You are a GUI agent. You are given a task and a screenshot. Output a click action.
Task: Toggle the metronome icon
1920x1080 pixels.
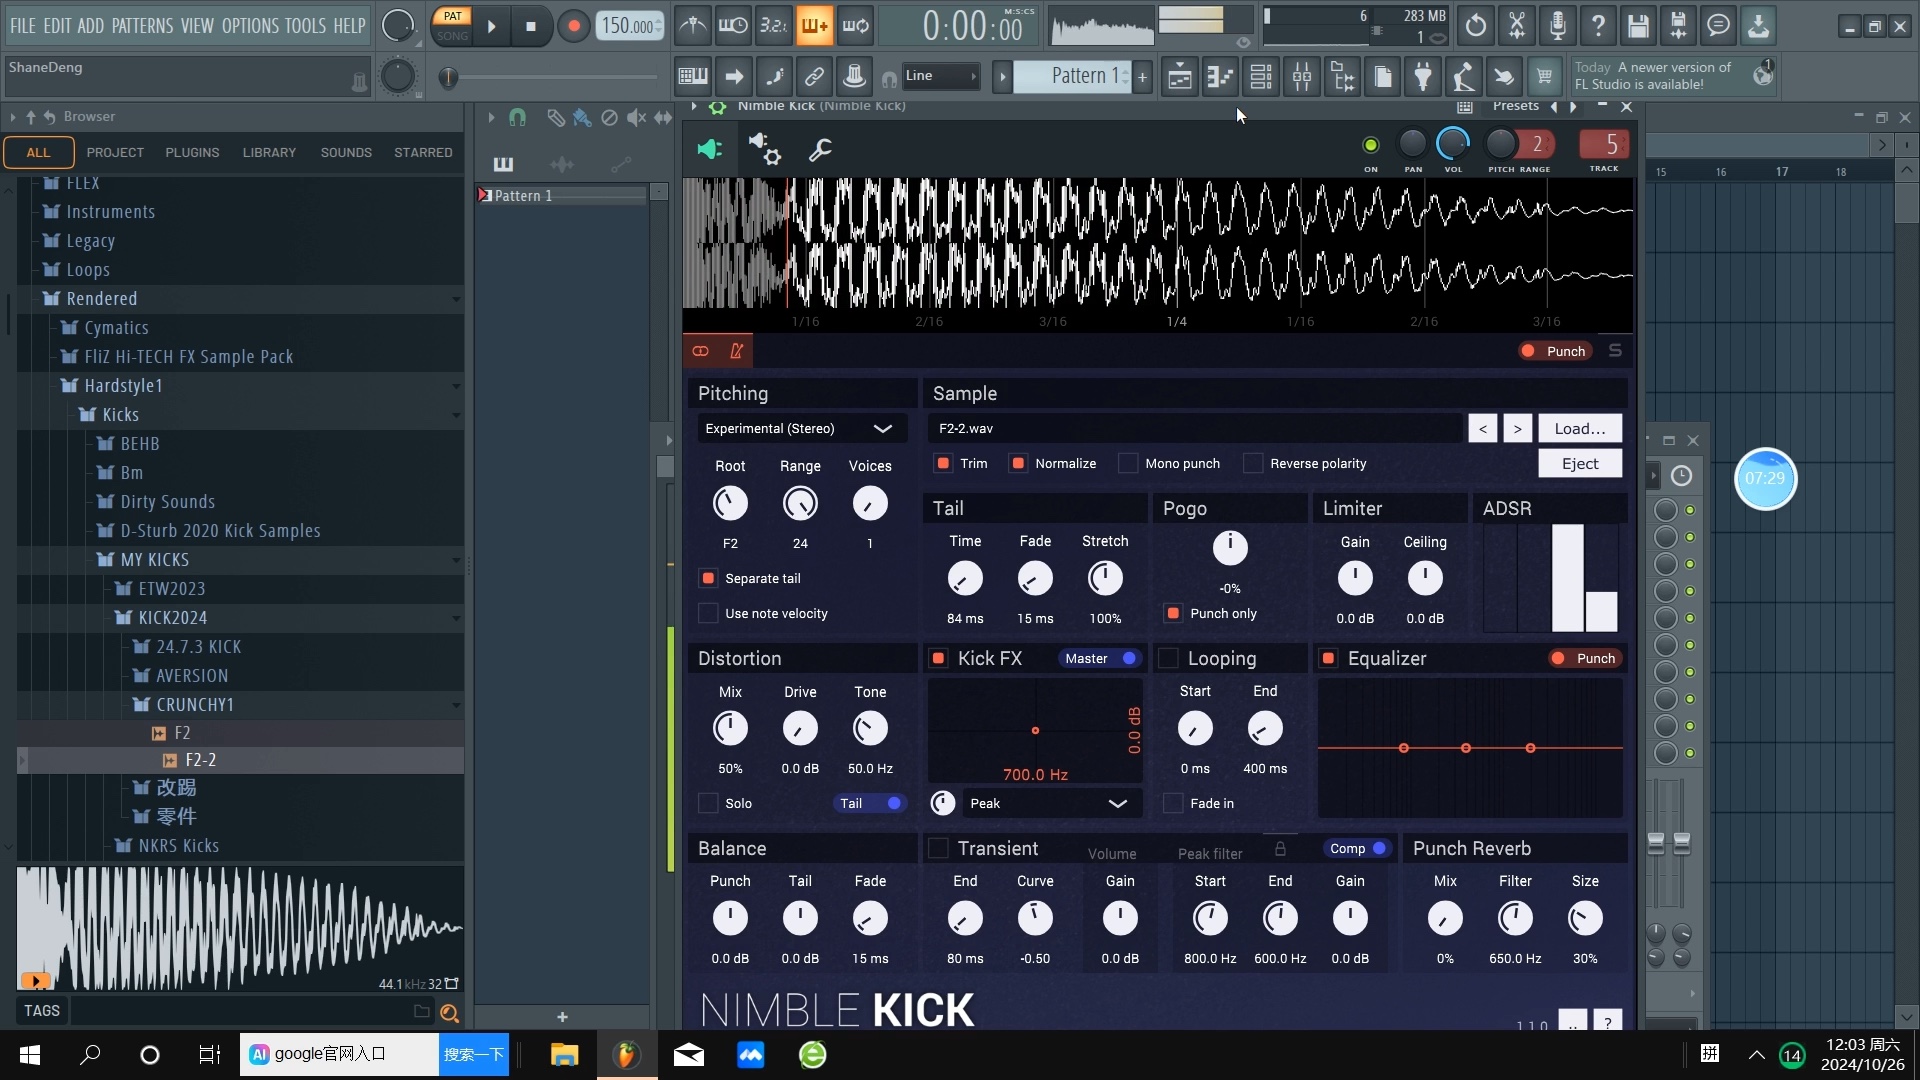(x=692, y=26)
